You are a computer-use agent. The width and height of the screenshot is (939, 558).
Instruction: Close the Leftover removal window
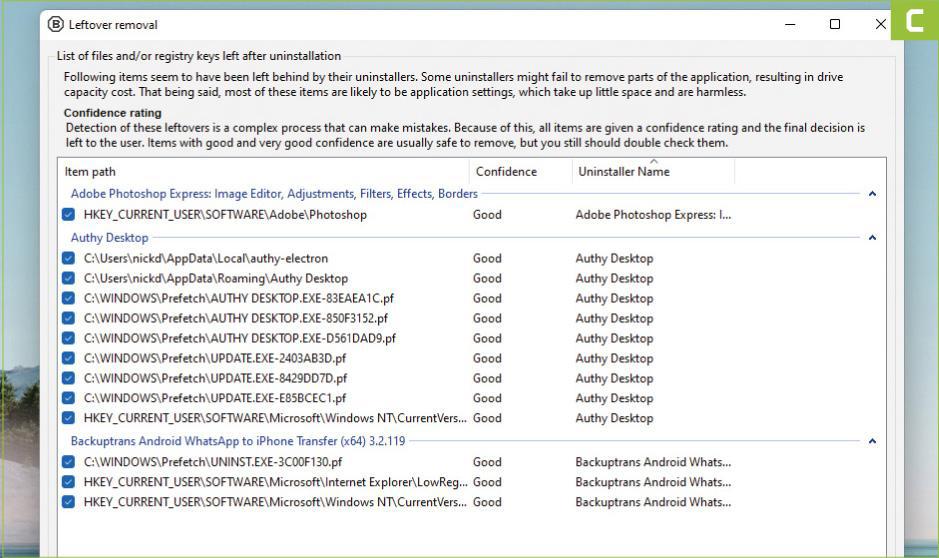[x=880, y=25]
